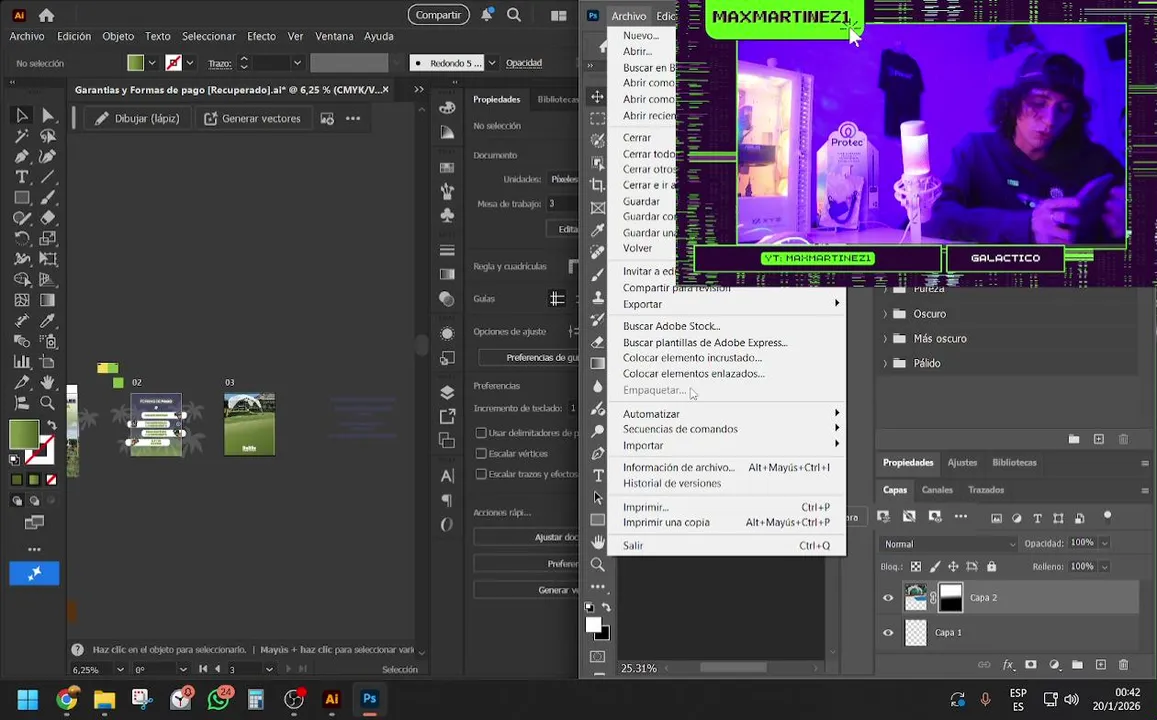Delete layer with Photoshop trash icon
This screenshot has height=720, width=1157.
click(1123, 665)
